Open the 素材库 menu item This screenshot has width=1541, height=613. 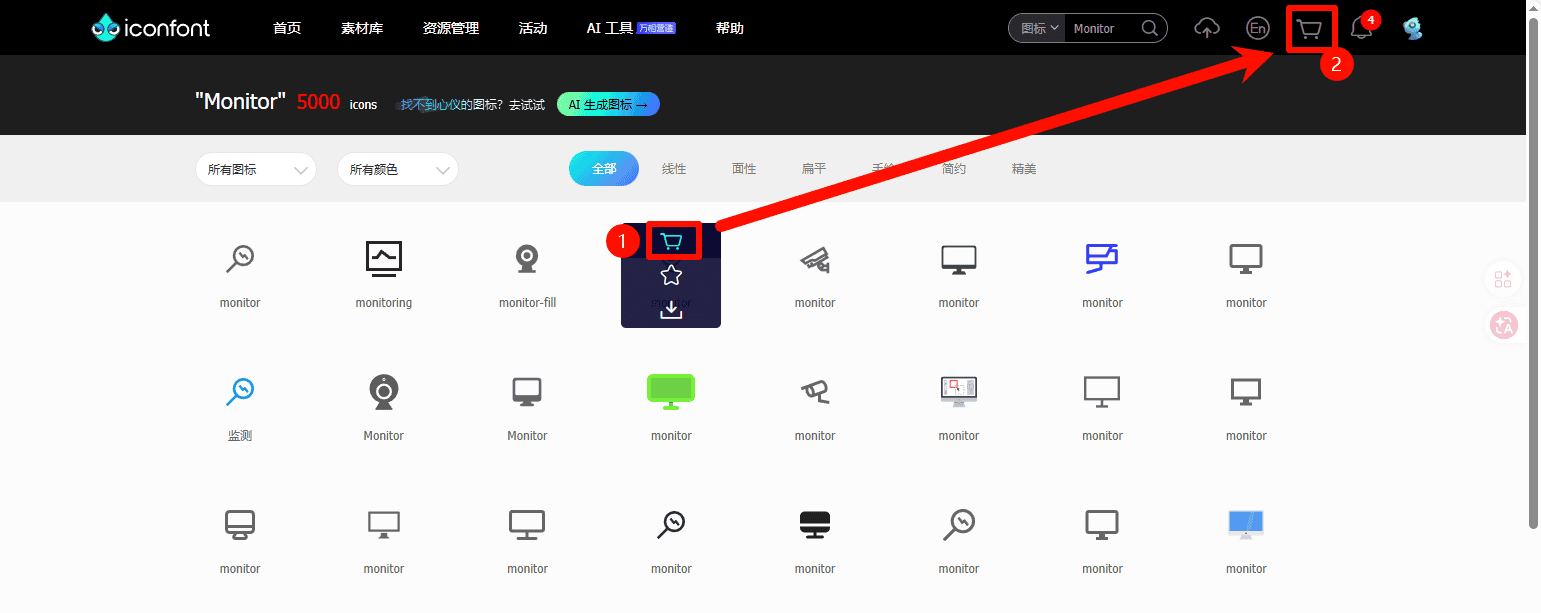(x=362, y=27)
